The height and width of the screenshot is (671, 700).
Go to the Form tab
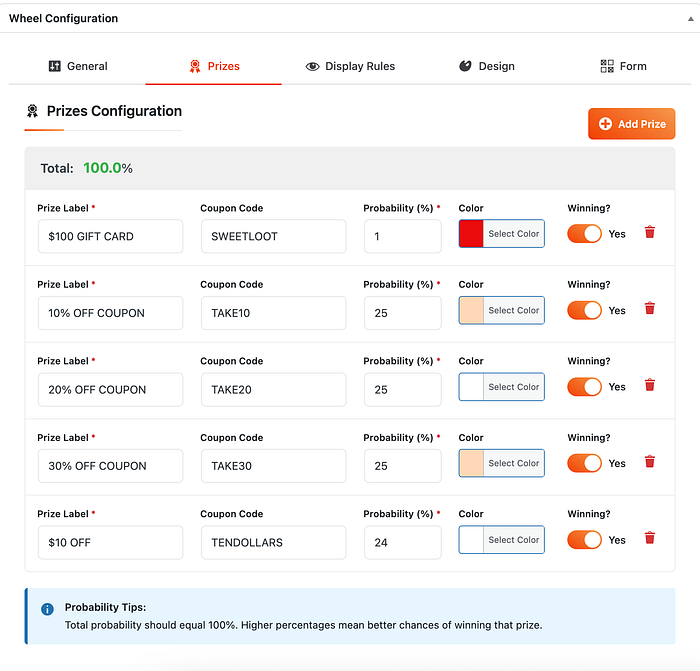[x=623, y=66]
